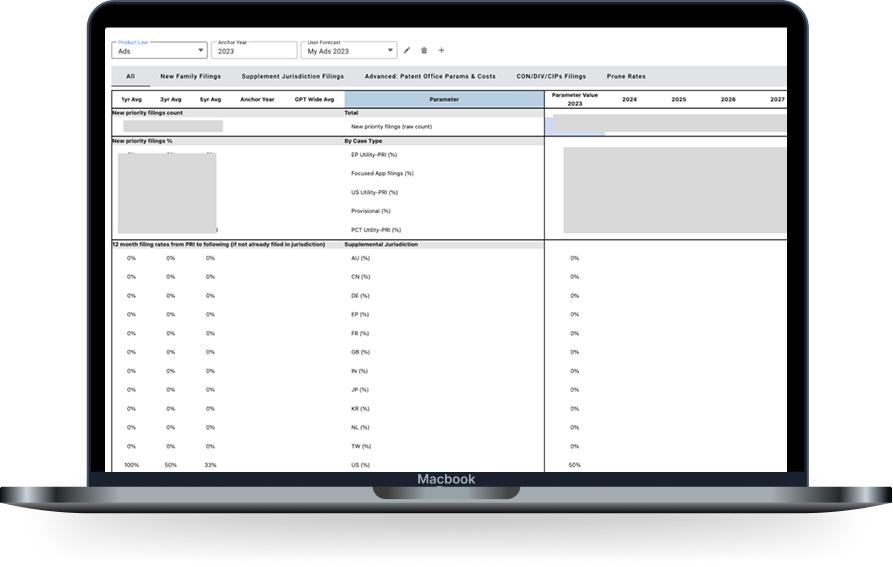Open the Product Line dropdown

[x=159, y=51]
